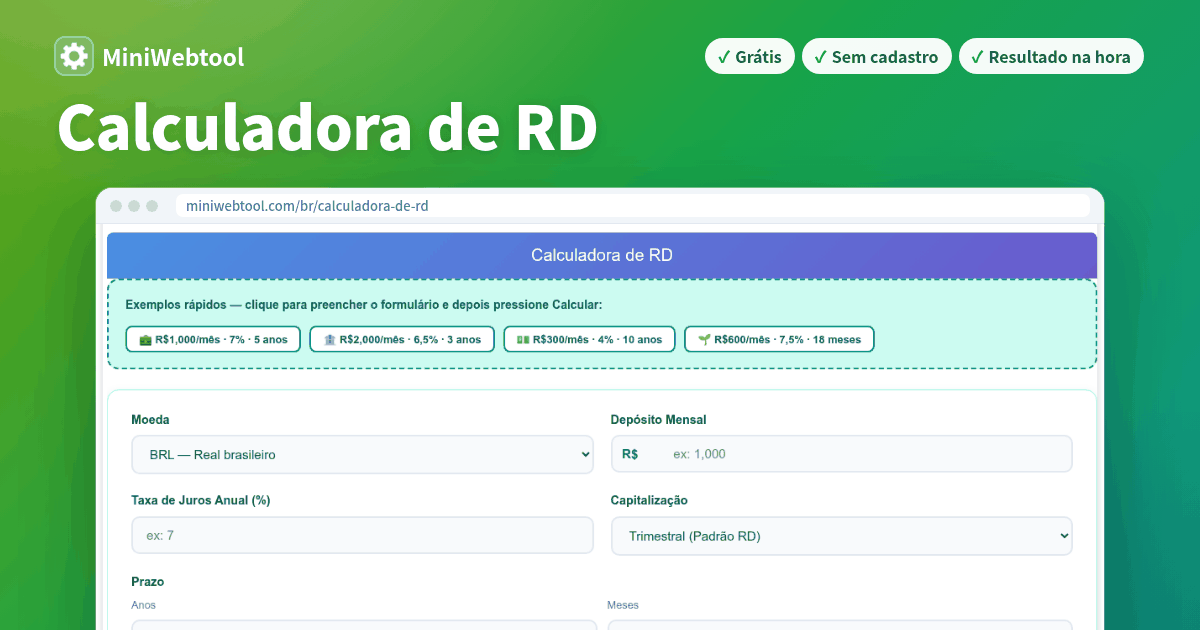Click the Sem cadastro badge
1200x630 pixels.
(877, 57)
